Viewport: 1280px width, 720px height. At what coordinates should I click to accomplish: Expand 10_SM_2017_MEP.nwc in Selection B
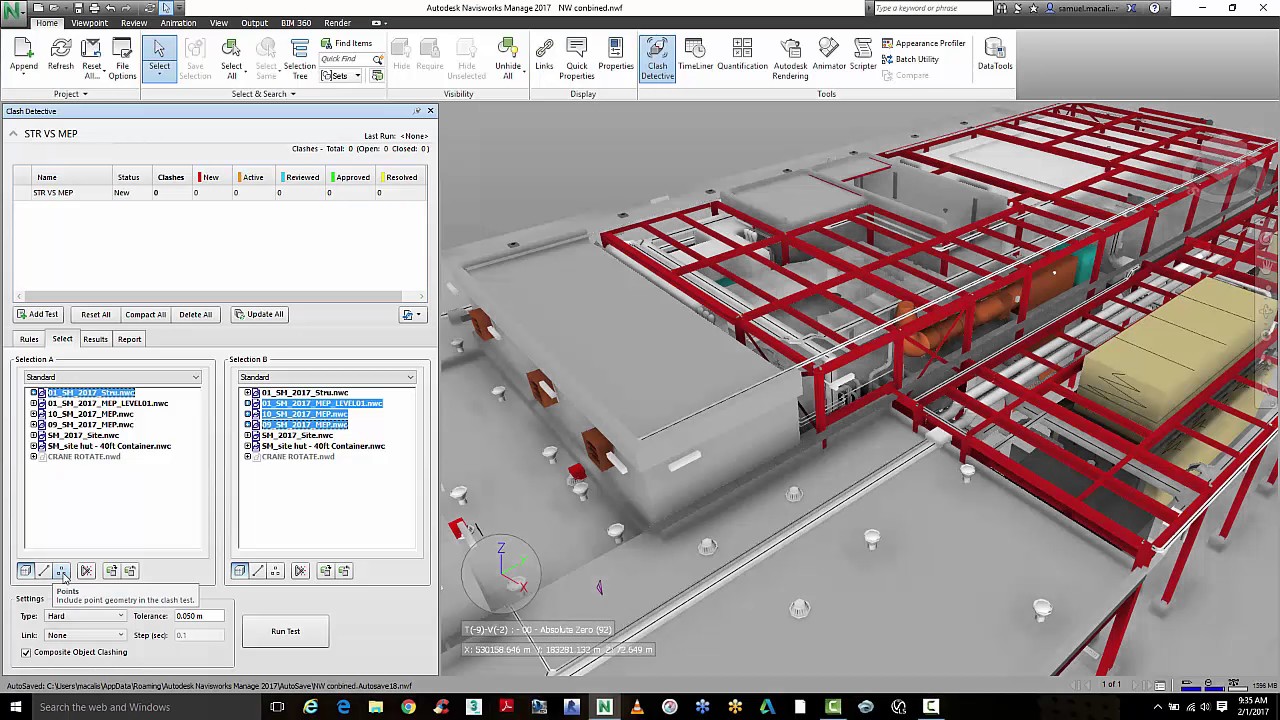point(247,414)
